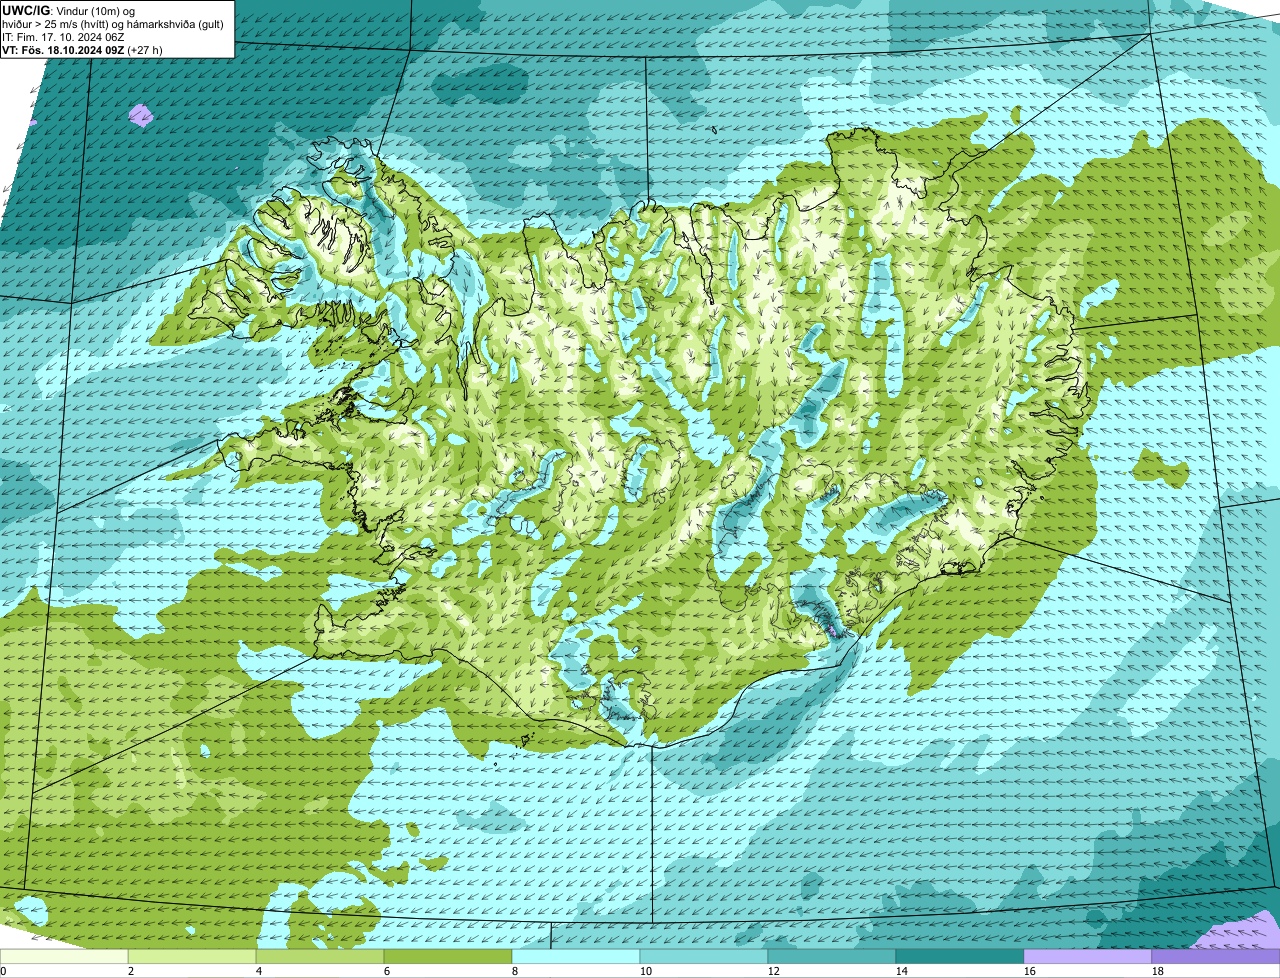
Task: Select the 14–16 m/s dark teal legend swatch
Action: click(x=960, y=957)
